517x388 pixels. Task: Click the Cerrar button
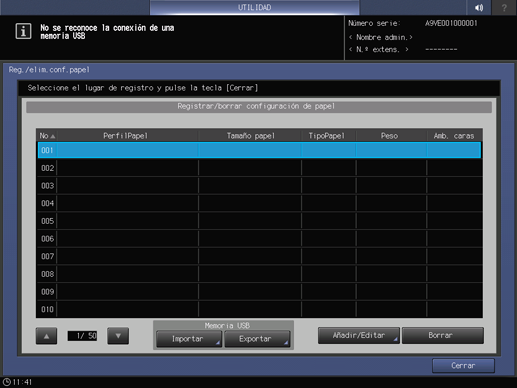tap(463, 366)
